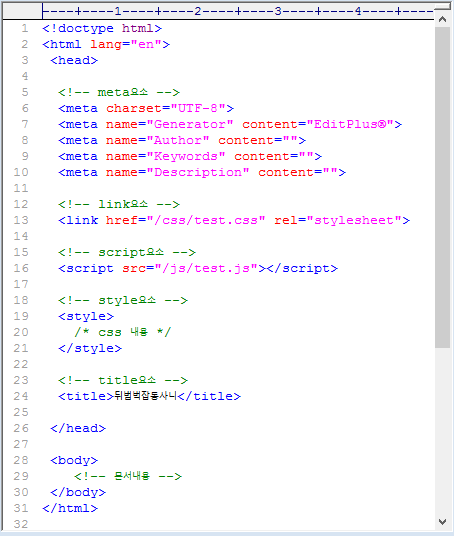Viewport: 454px width, 536px height.
Task: Click line number 32 in the gutter
Action: tap(21, 524)
